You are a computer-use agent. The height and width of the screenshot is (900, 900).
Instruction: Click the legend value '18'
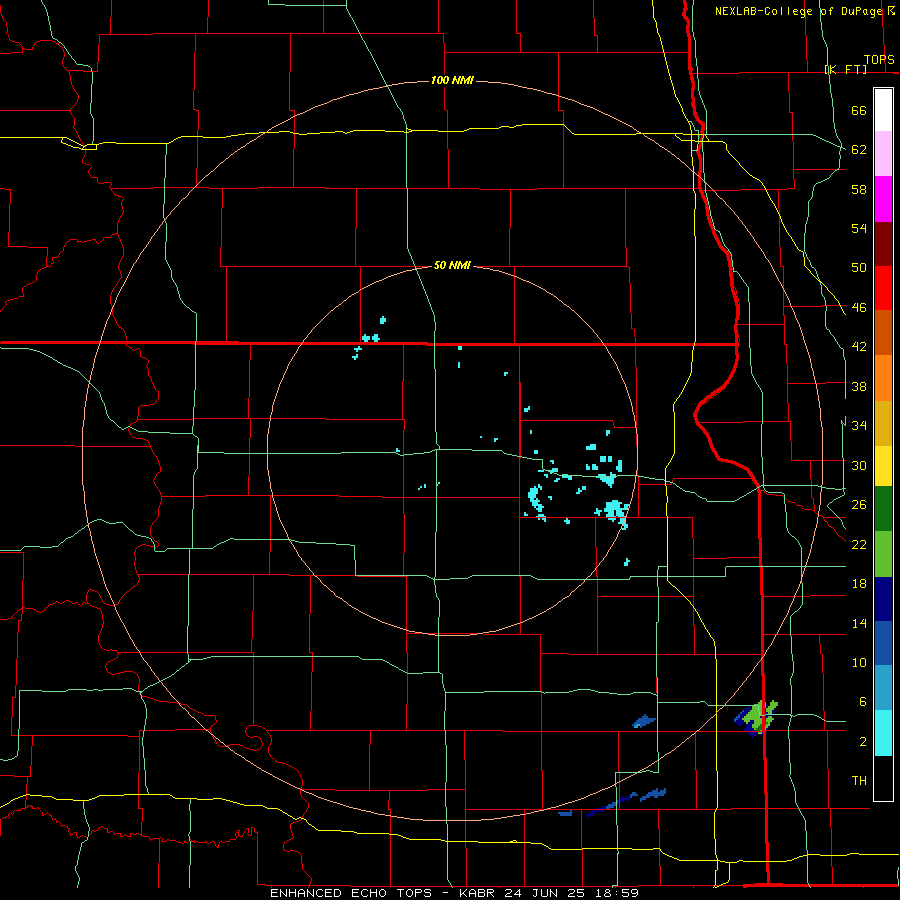click(859, 584)
